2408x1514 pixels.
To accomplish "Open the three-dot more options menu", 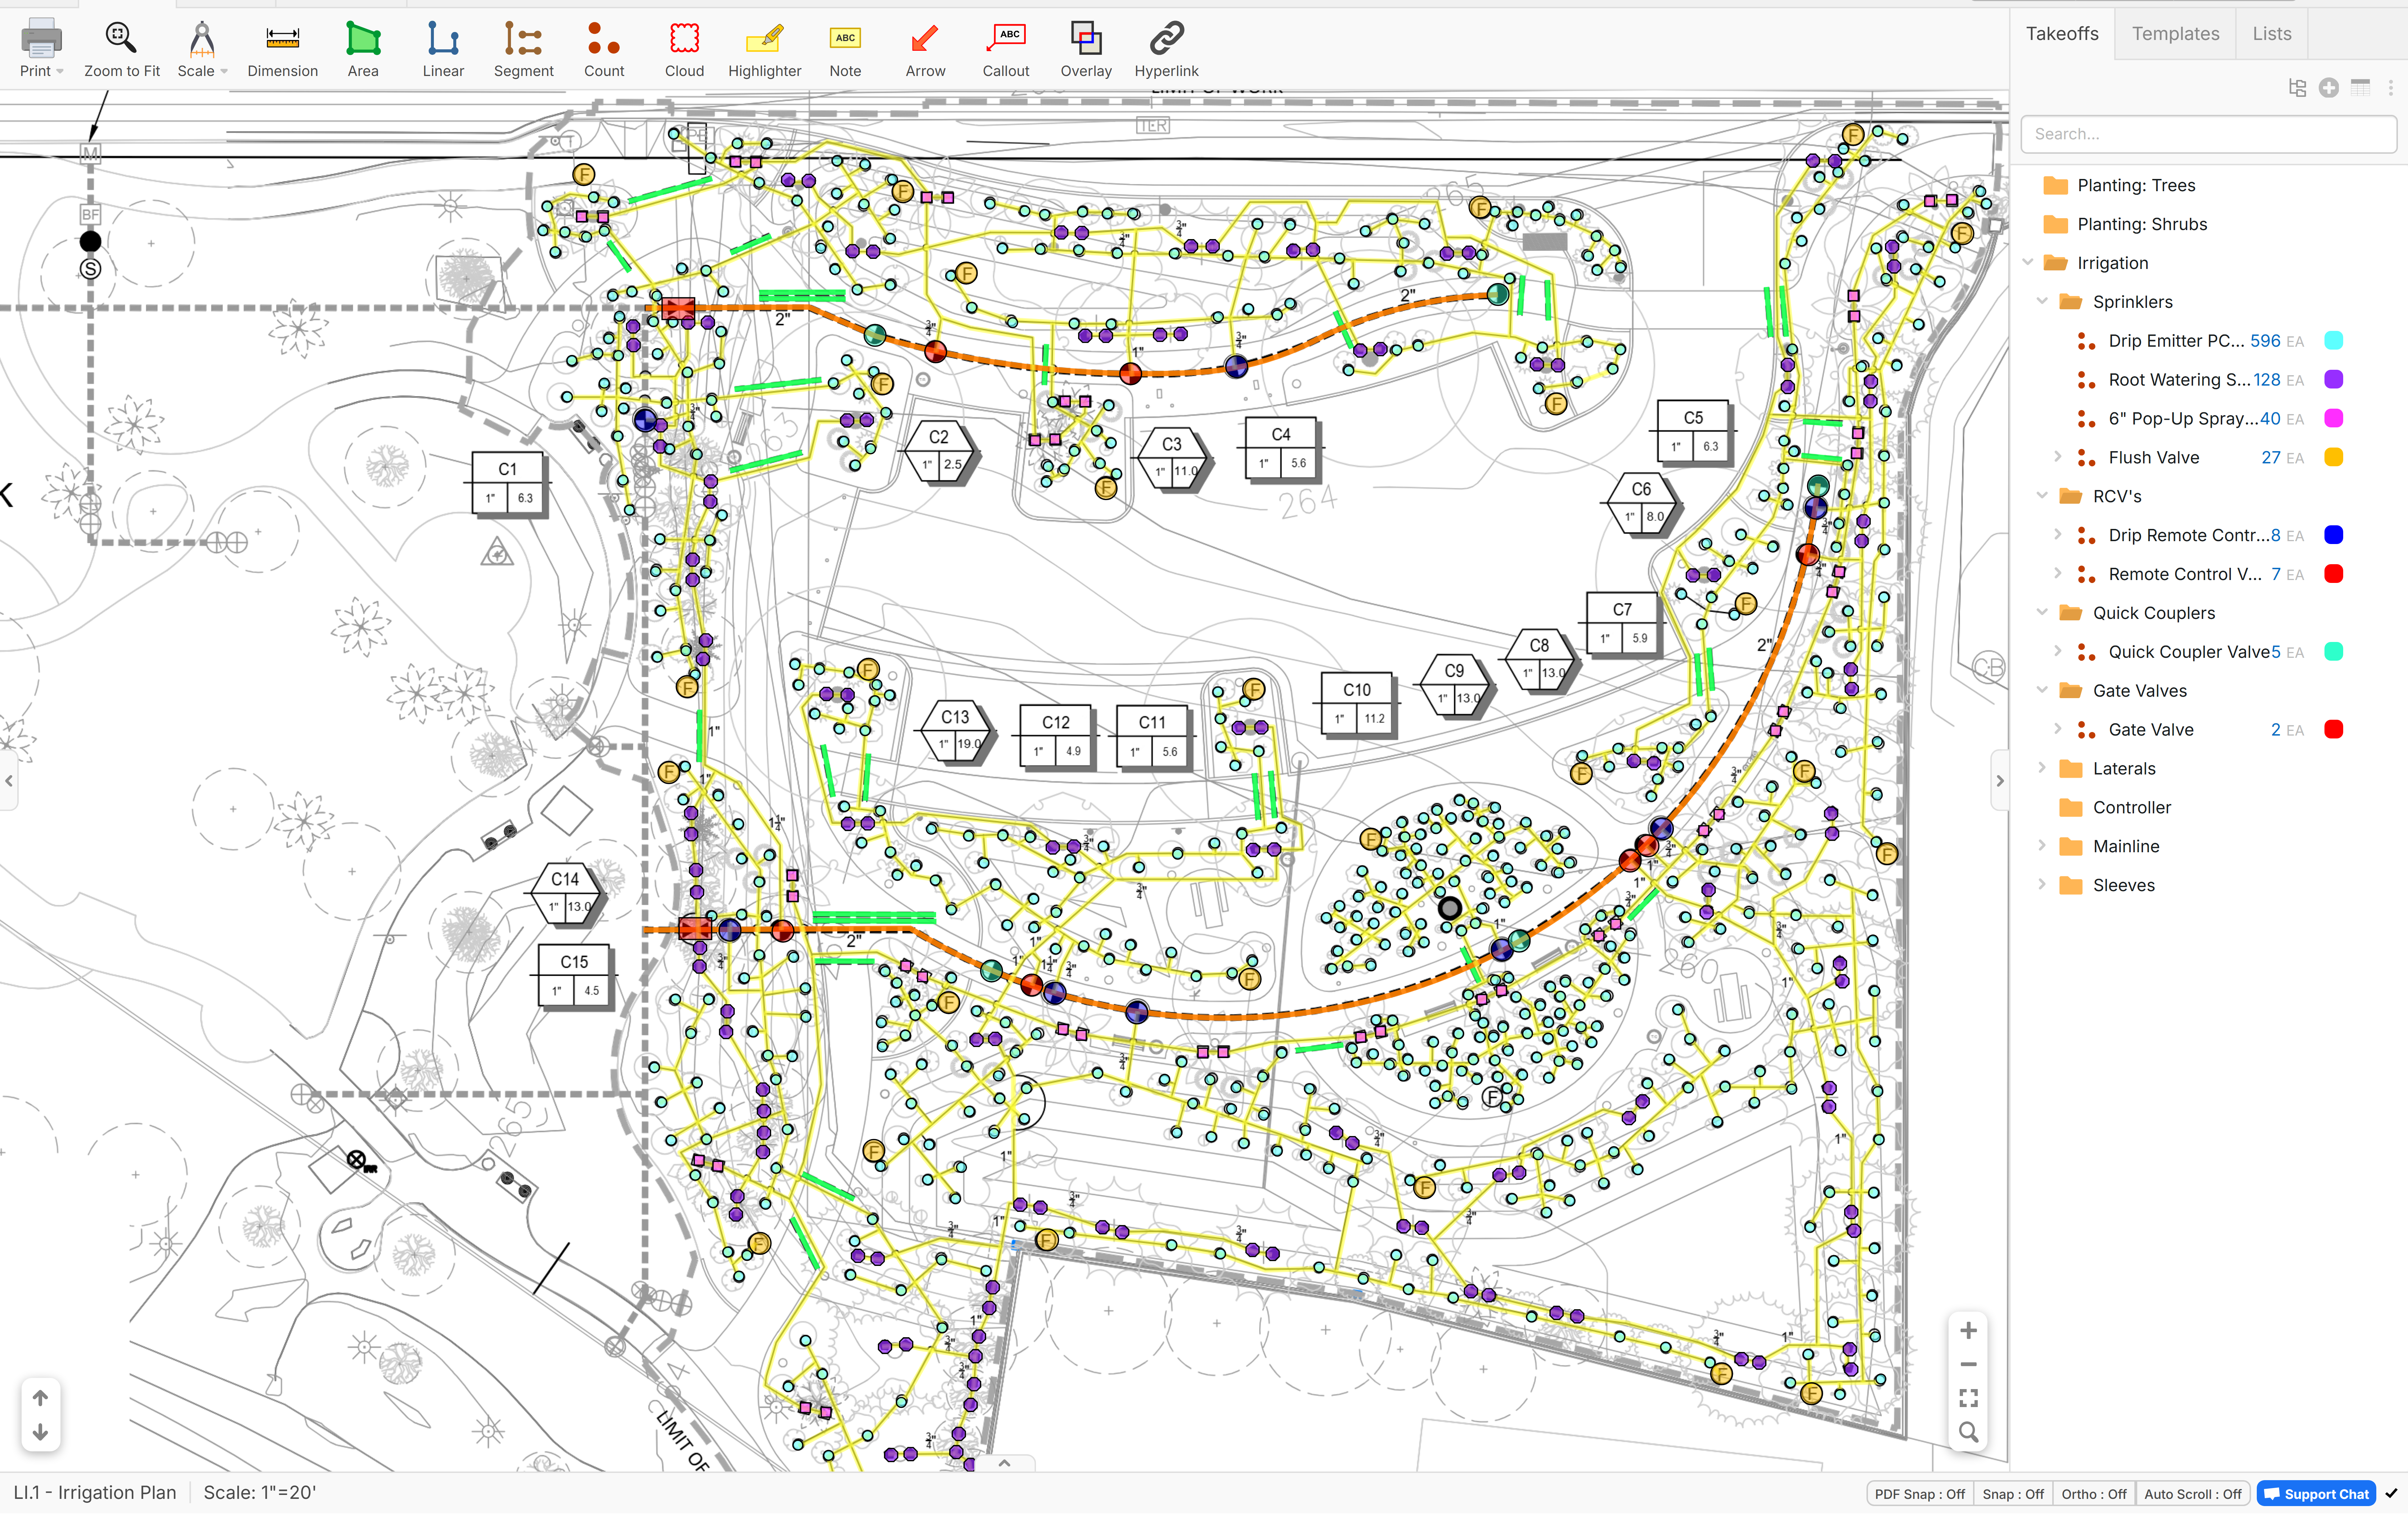I will [2391, 88].
